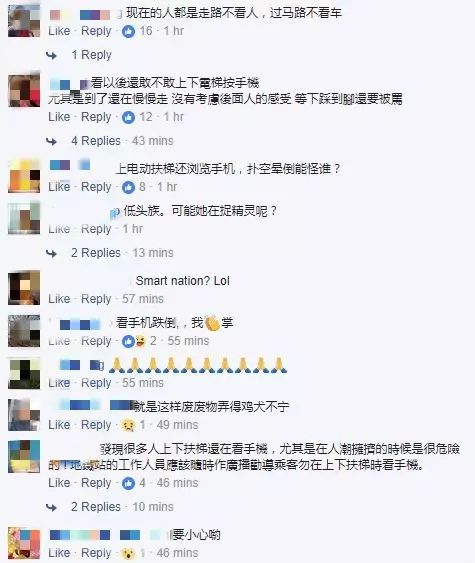Like the 'Smart nation? Lol' comment

click(59, 299)
